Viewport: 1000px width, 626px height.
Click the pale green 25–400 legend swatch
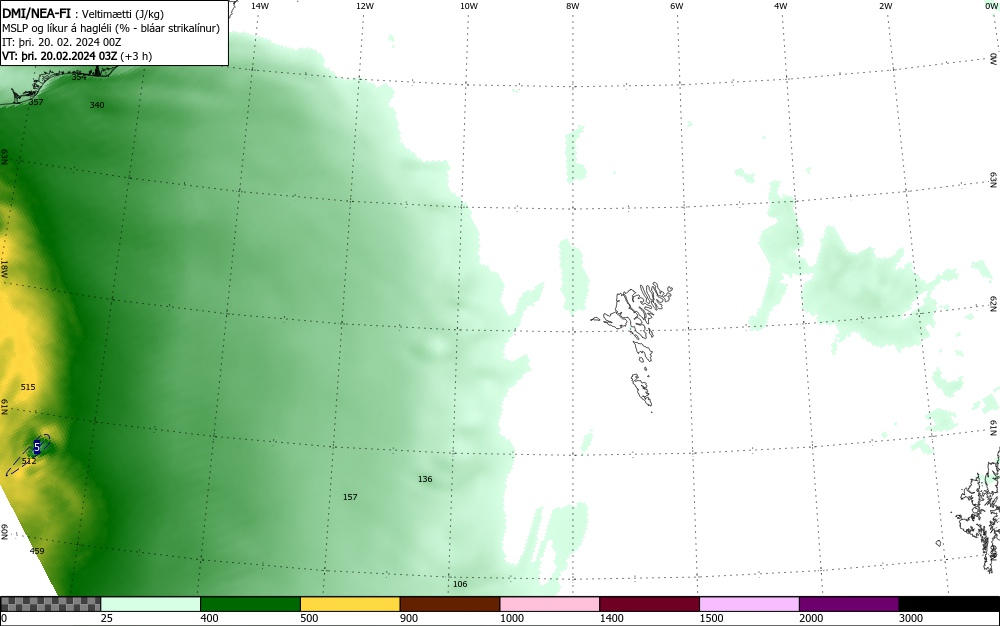click(151, 604)
